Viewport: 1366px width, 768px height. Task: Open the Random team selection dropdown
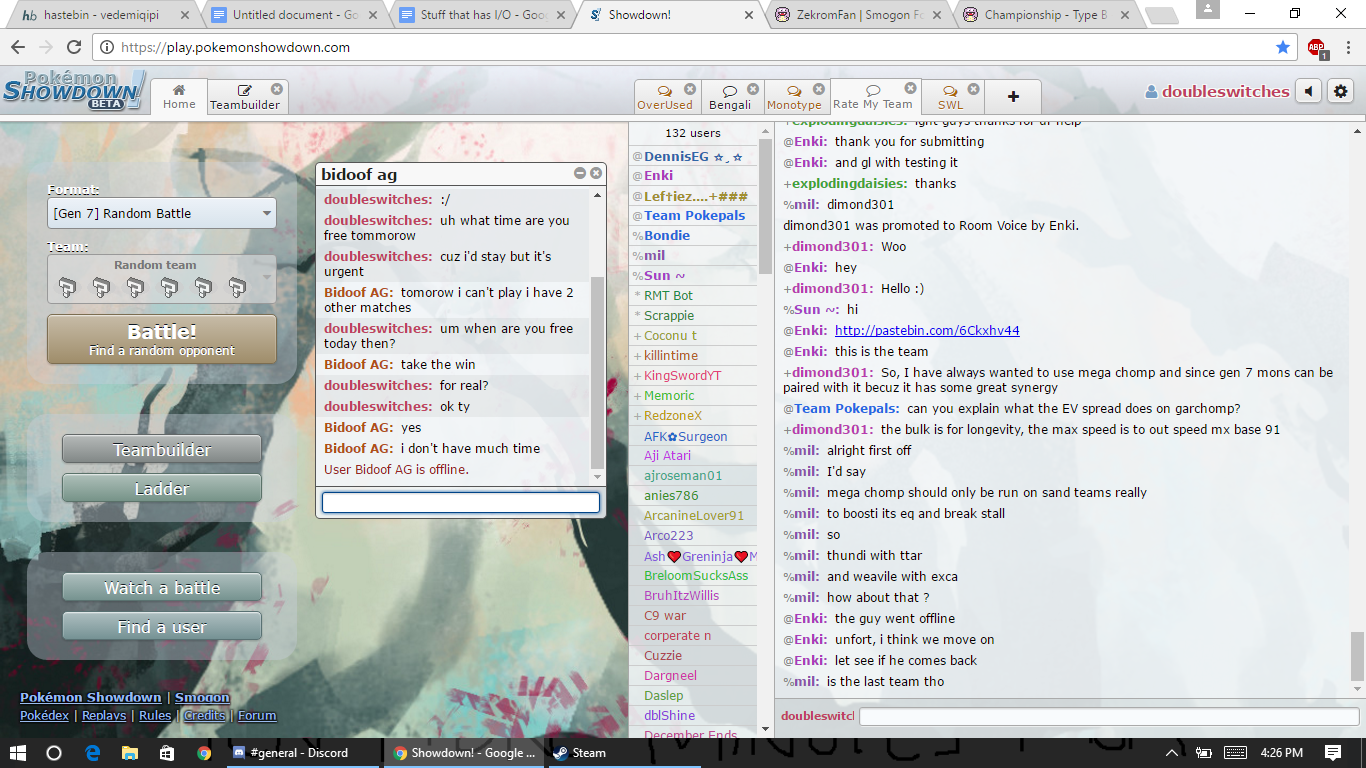click(162, 279)
